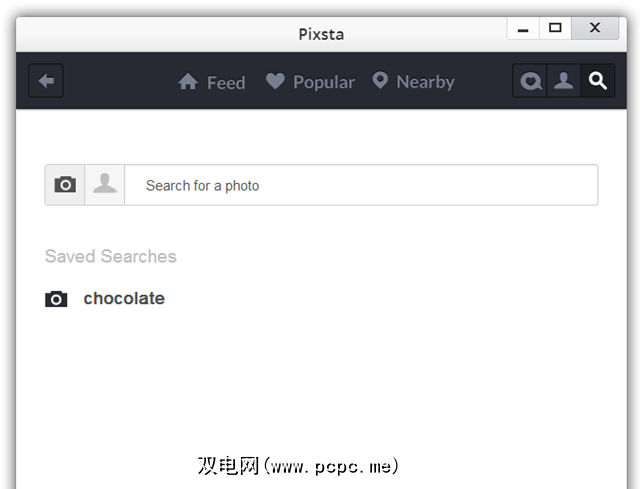Focus the "Search for a photo" field

(x=360, y=185)
